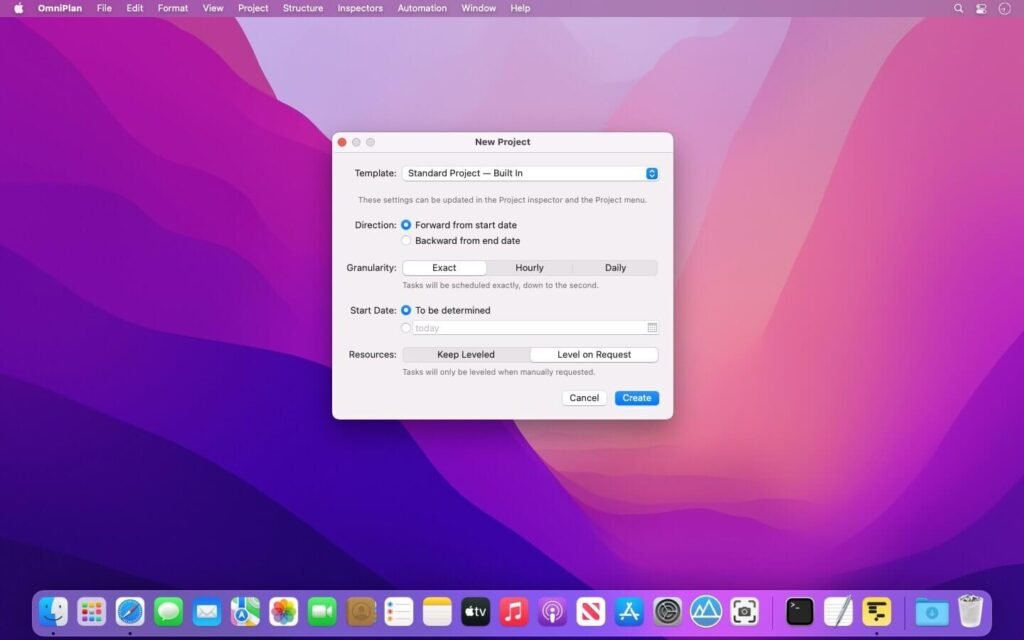Viewport: 1024px width, 640px height.
Task: Open OmniPlan from the Dock
Action: tap(876, 611)
